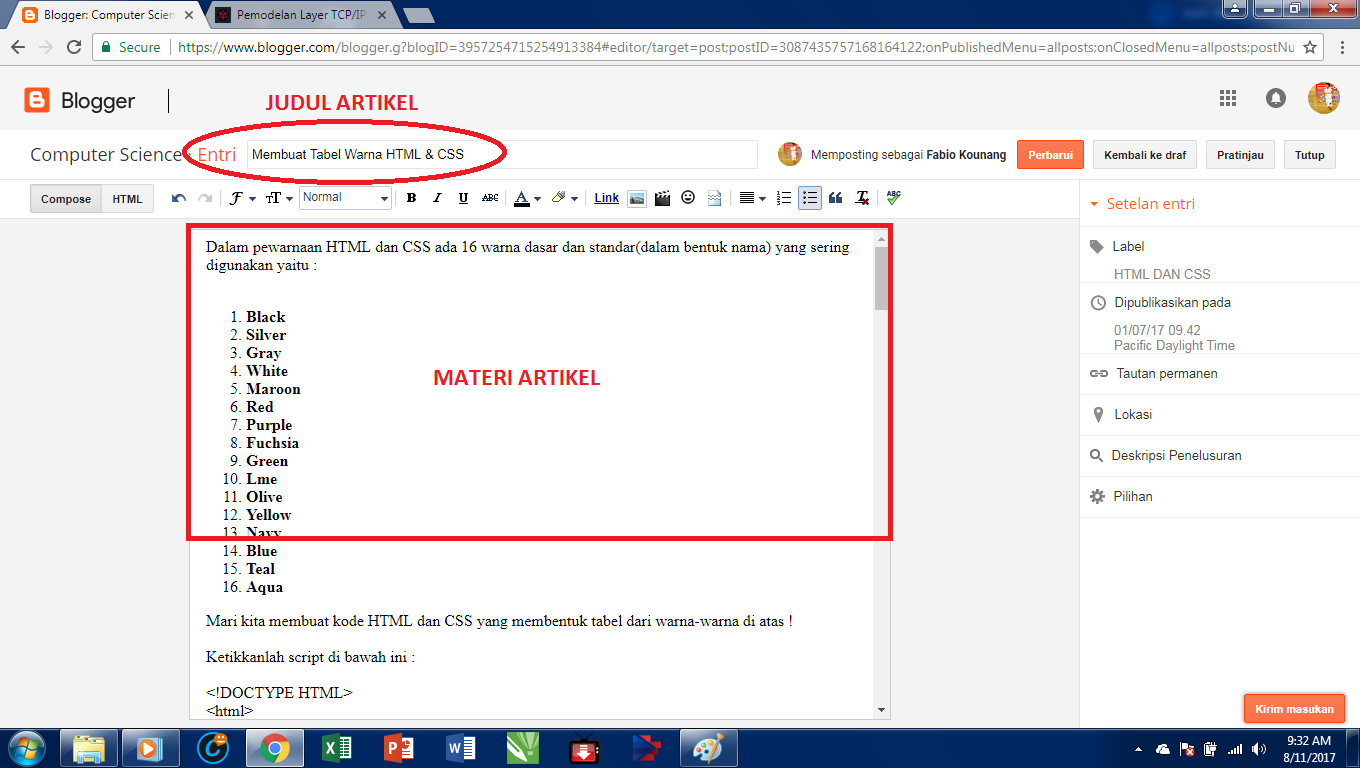The height and width of the screenshot is (768, 1360).
Task: Insert a video using the film icon
Action: [x=662, y=197]
